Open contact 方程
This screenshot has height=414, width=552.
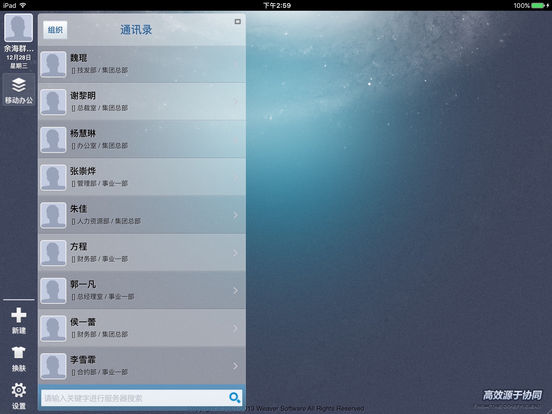coord(142,253)
